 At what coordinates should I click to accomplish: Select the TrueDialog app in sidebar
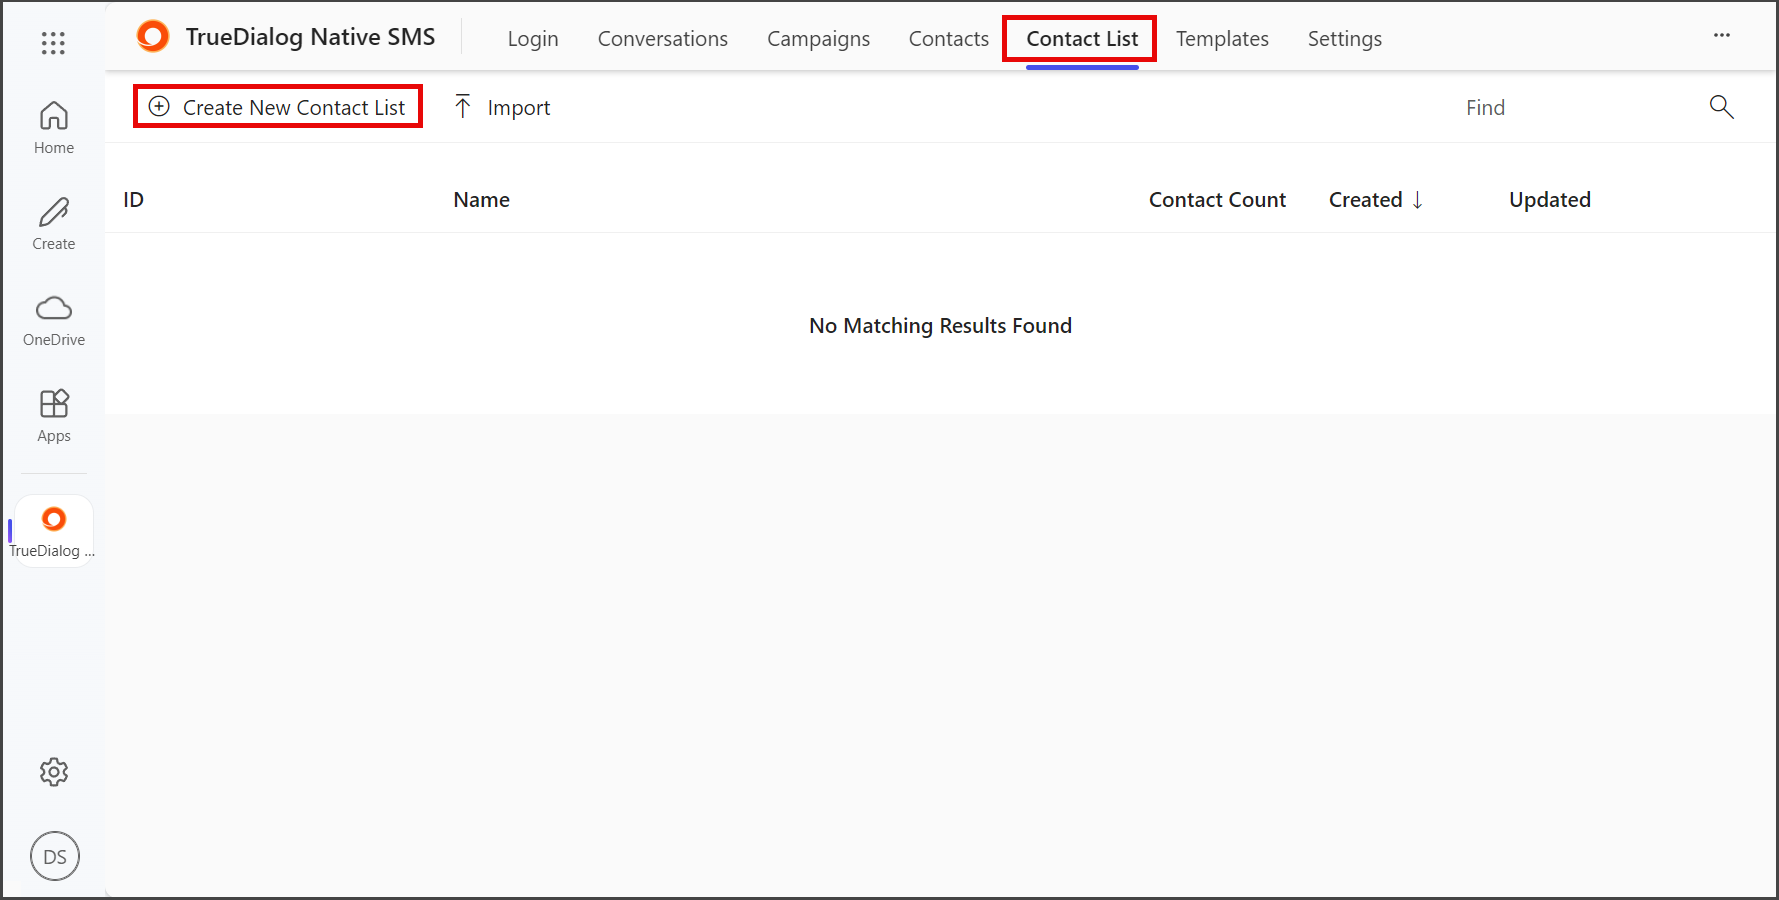tap(54, 531)
